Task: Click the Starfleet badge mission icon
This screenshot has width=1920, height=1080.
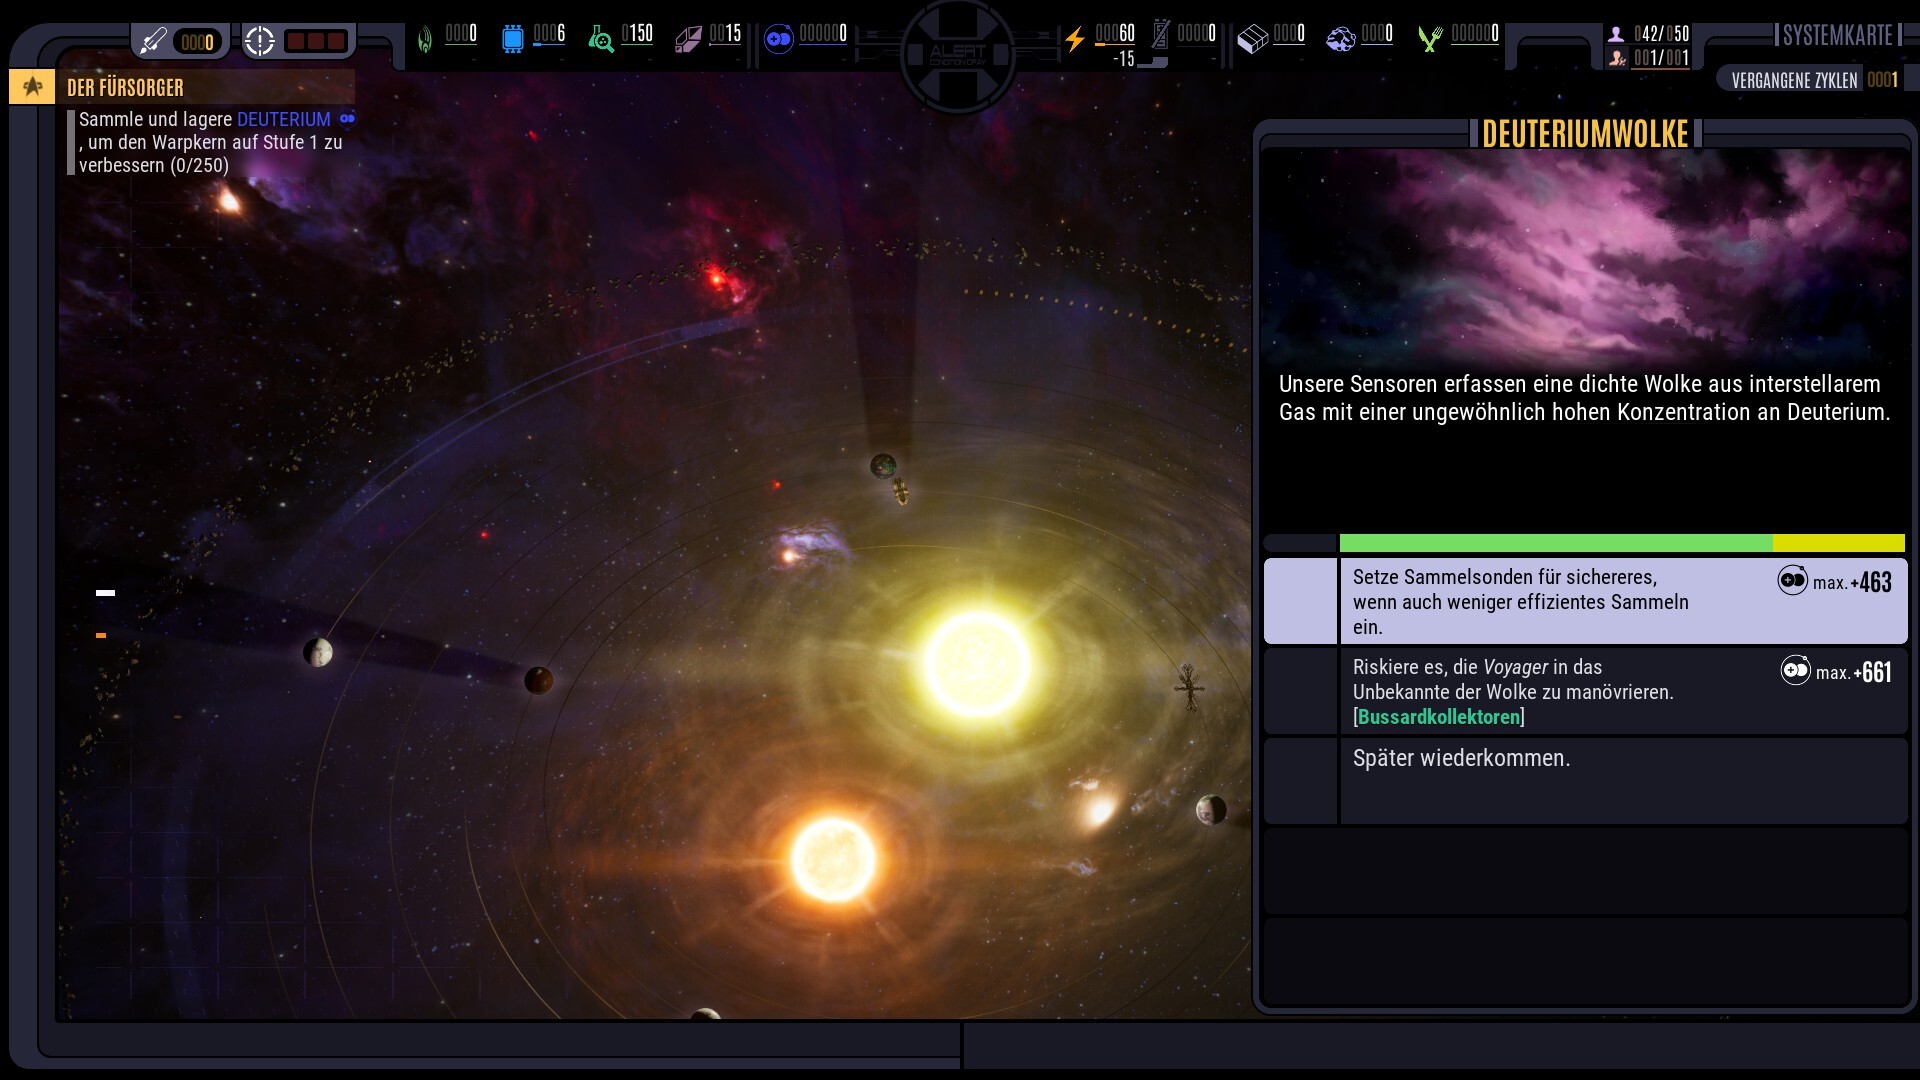Action: (x=32, y=87)
